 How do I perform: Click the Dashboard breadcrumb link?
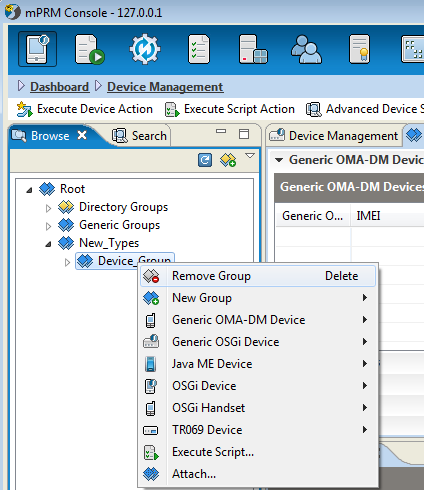pos(60,87)
